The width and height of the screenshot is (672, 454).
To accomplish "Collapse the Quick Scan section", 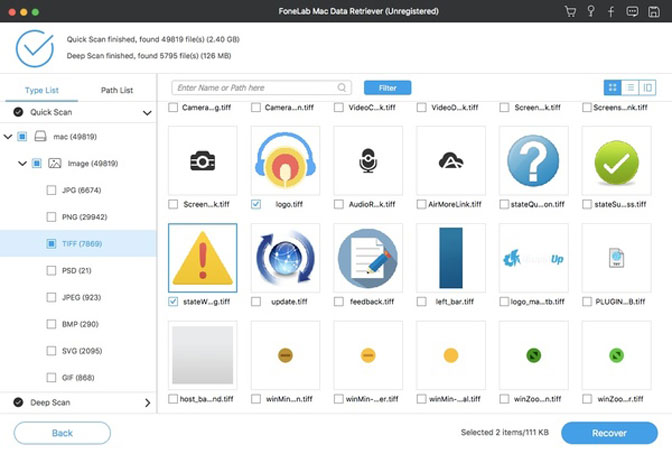I will (147, 113).
